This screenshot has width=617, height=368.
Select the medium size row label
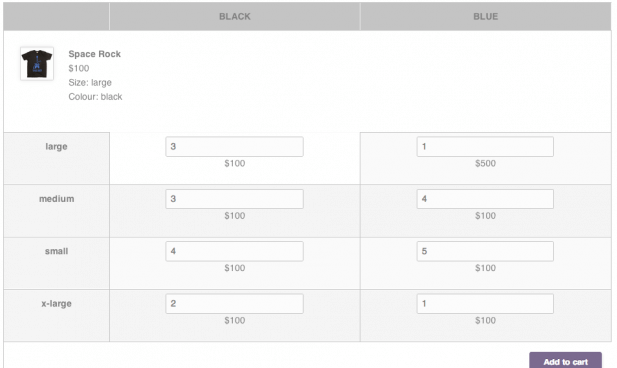click(x=56, y=199)
